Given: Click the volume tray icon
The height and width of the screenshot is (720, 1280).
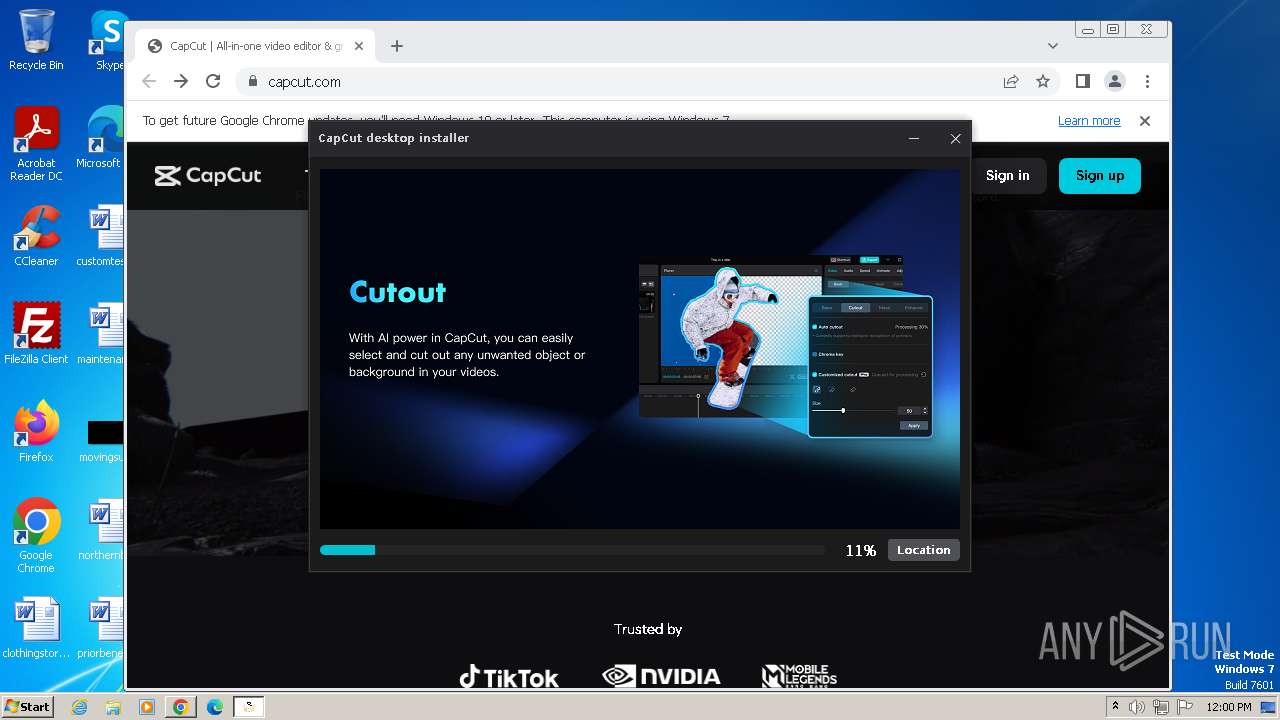Looking at the screenshot, I should tap(1138, 707).
